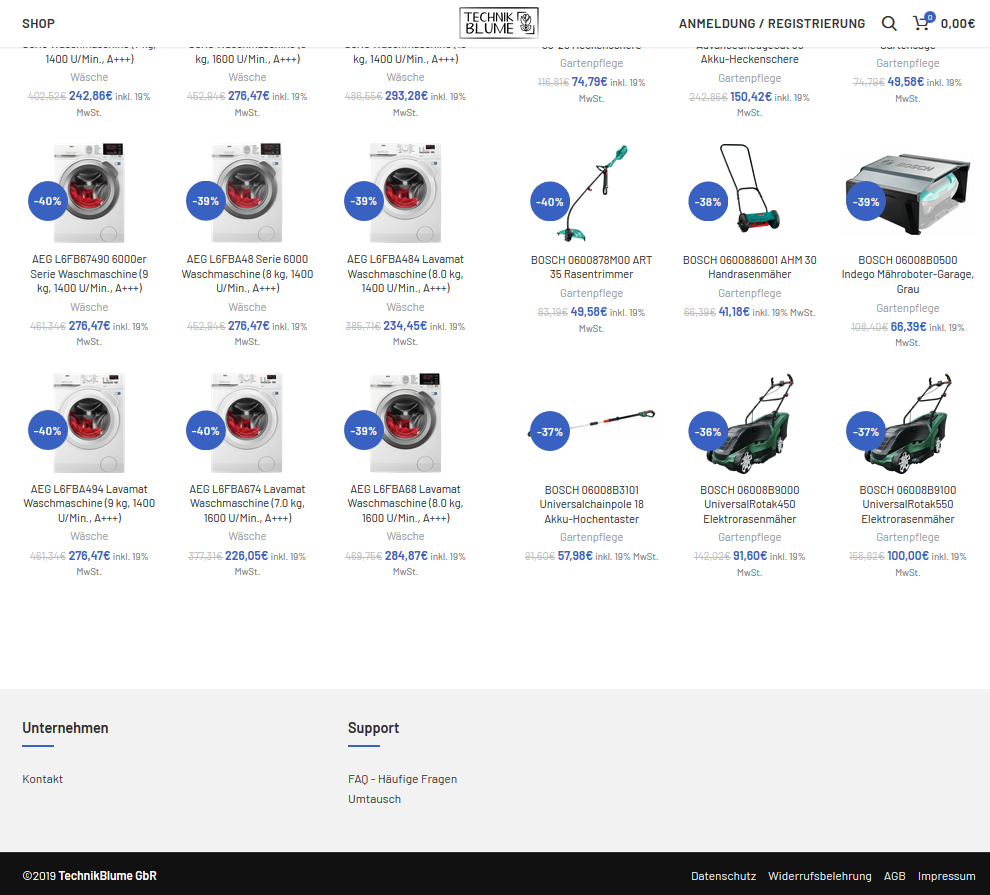The image size is (990, 895).
Task: Click BOSCH 06008B3101 Universalchainpole 18 title
Action: pyautogui.click(x=592, y=504)
